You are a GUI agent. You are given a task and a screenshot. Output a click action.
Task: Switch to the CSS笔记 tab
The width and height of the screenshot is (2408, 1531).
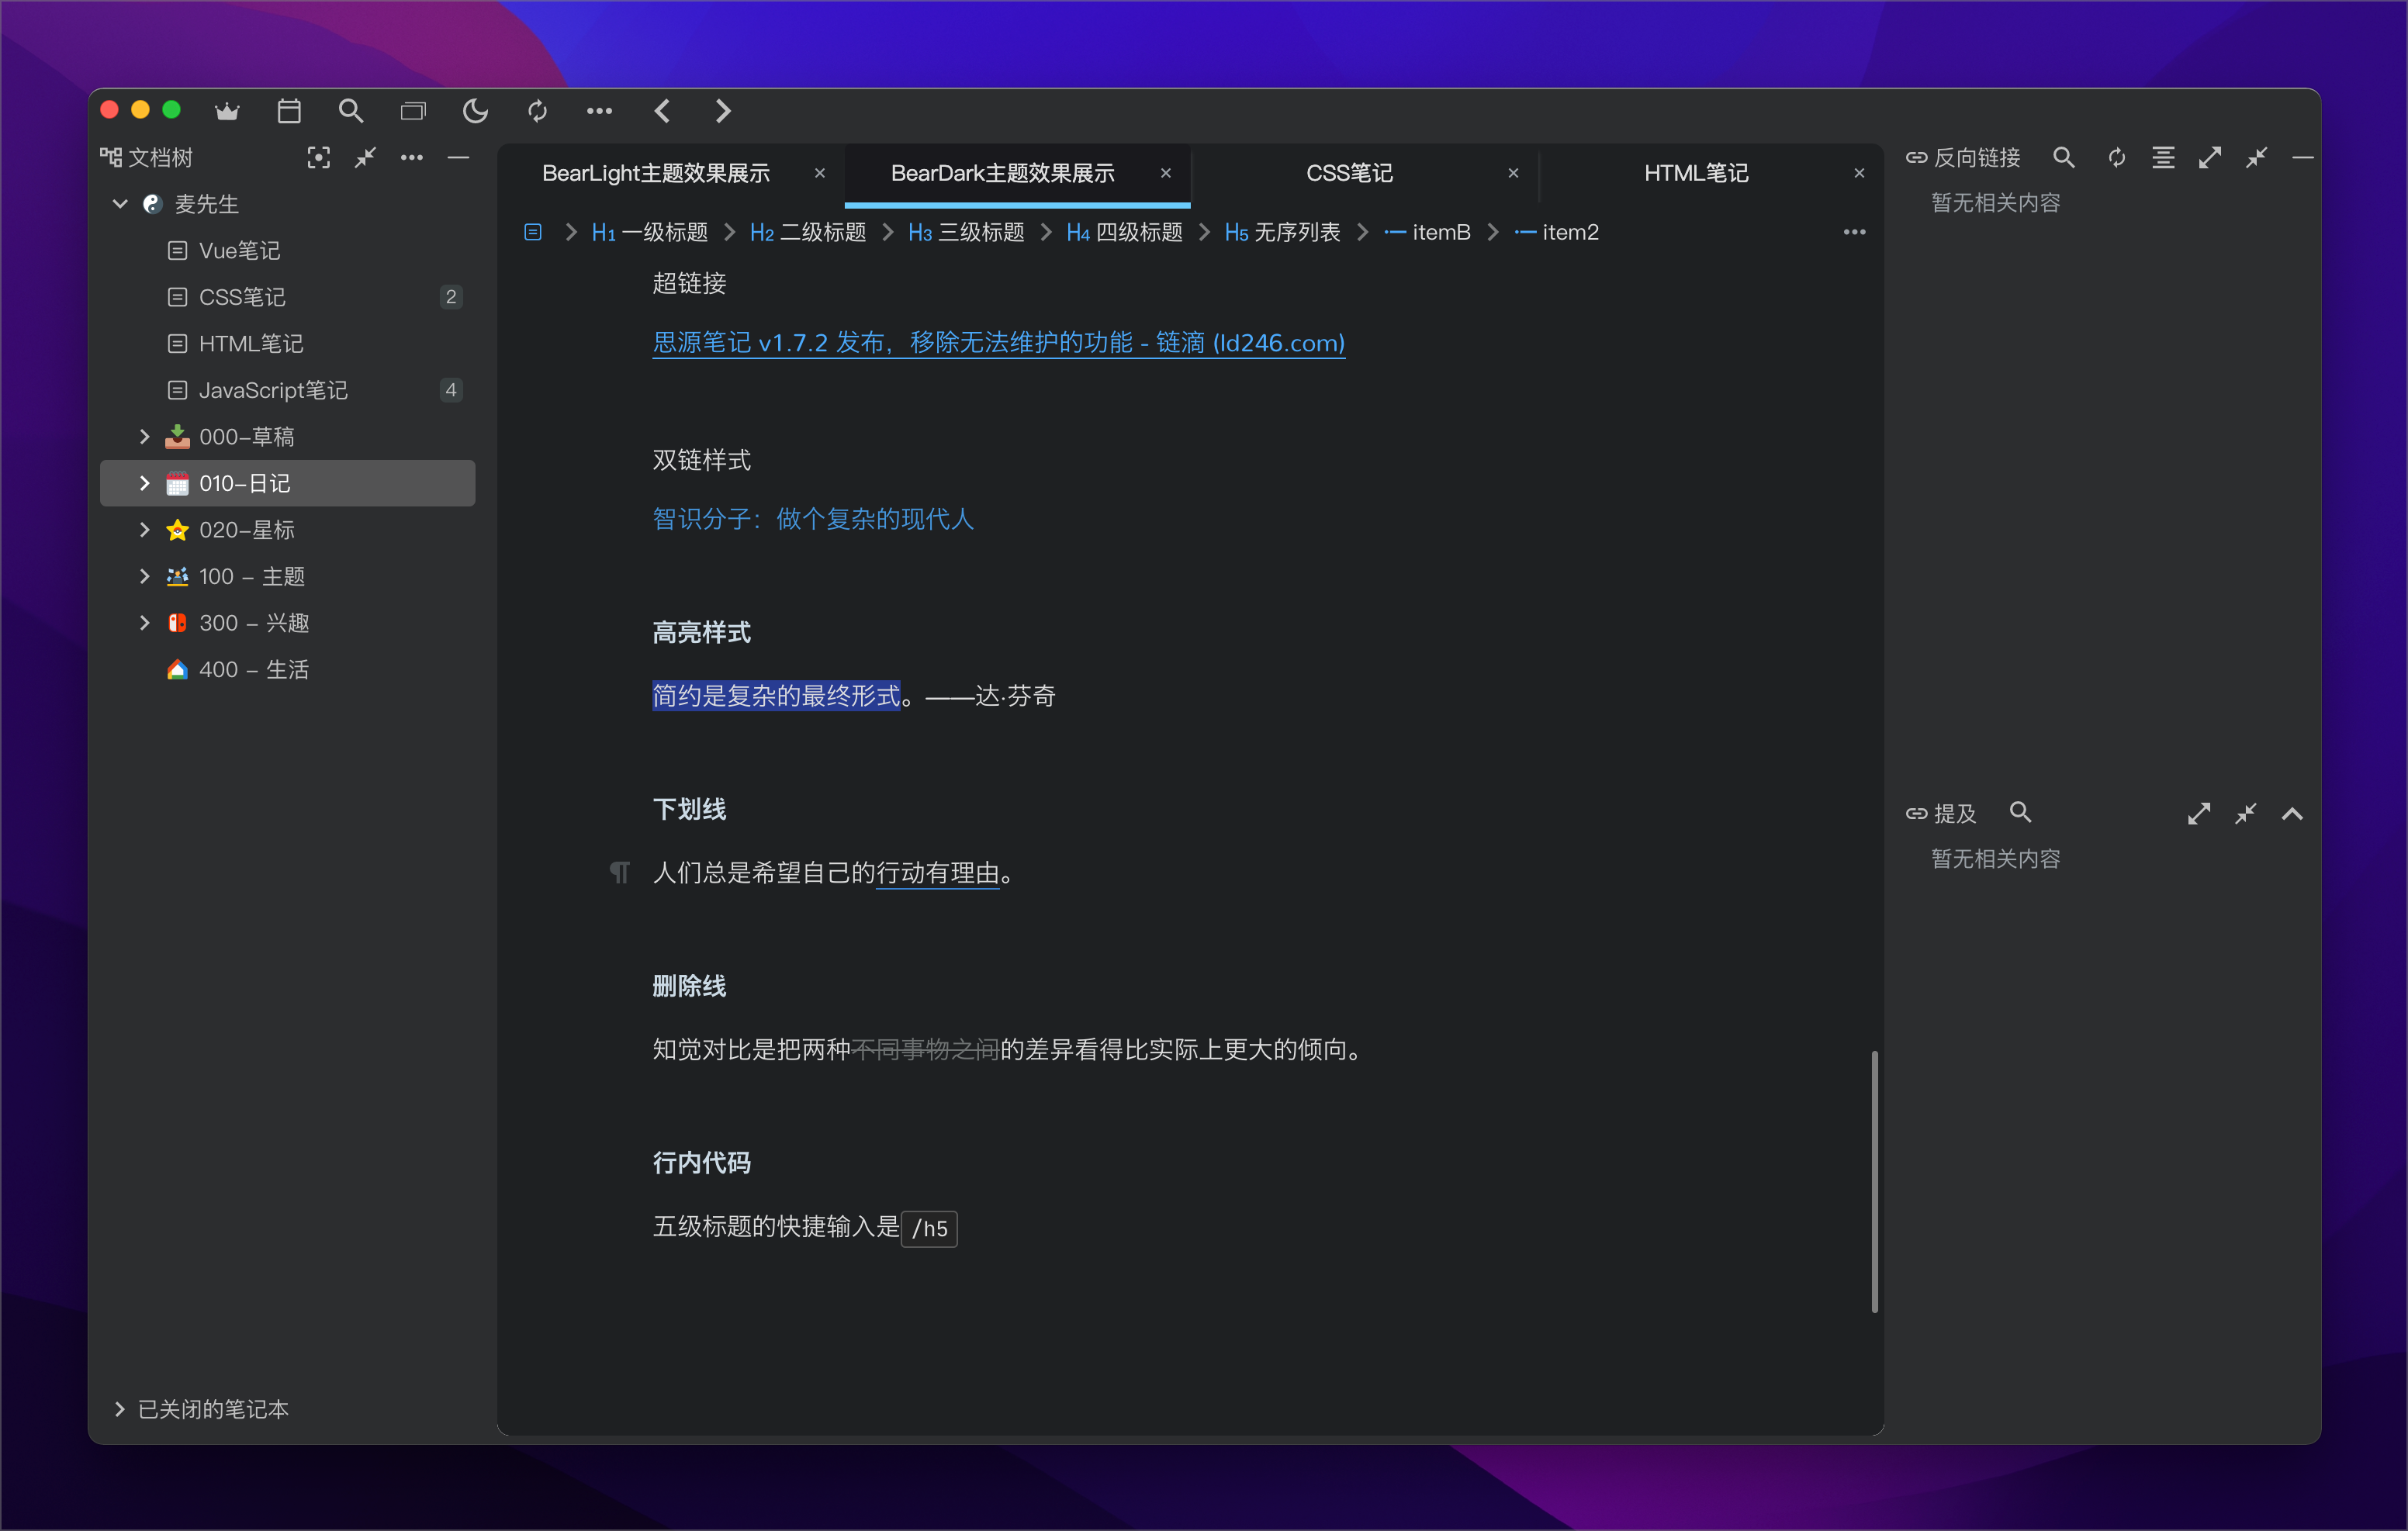tap(1348, 173)
